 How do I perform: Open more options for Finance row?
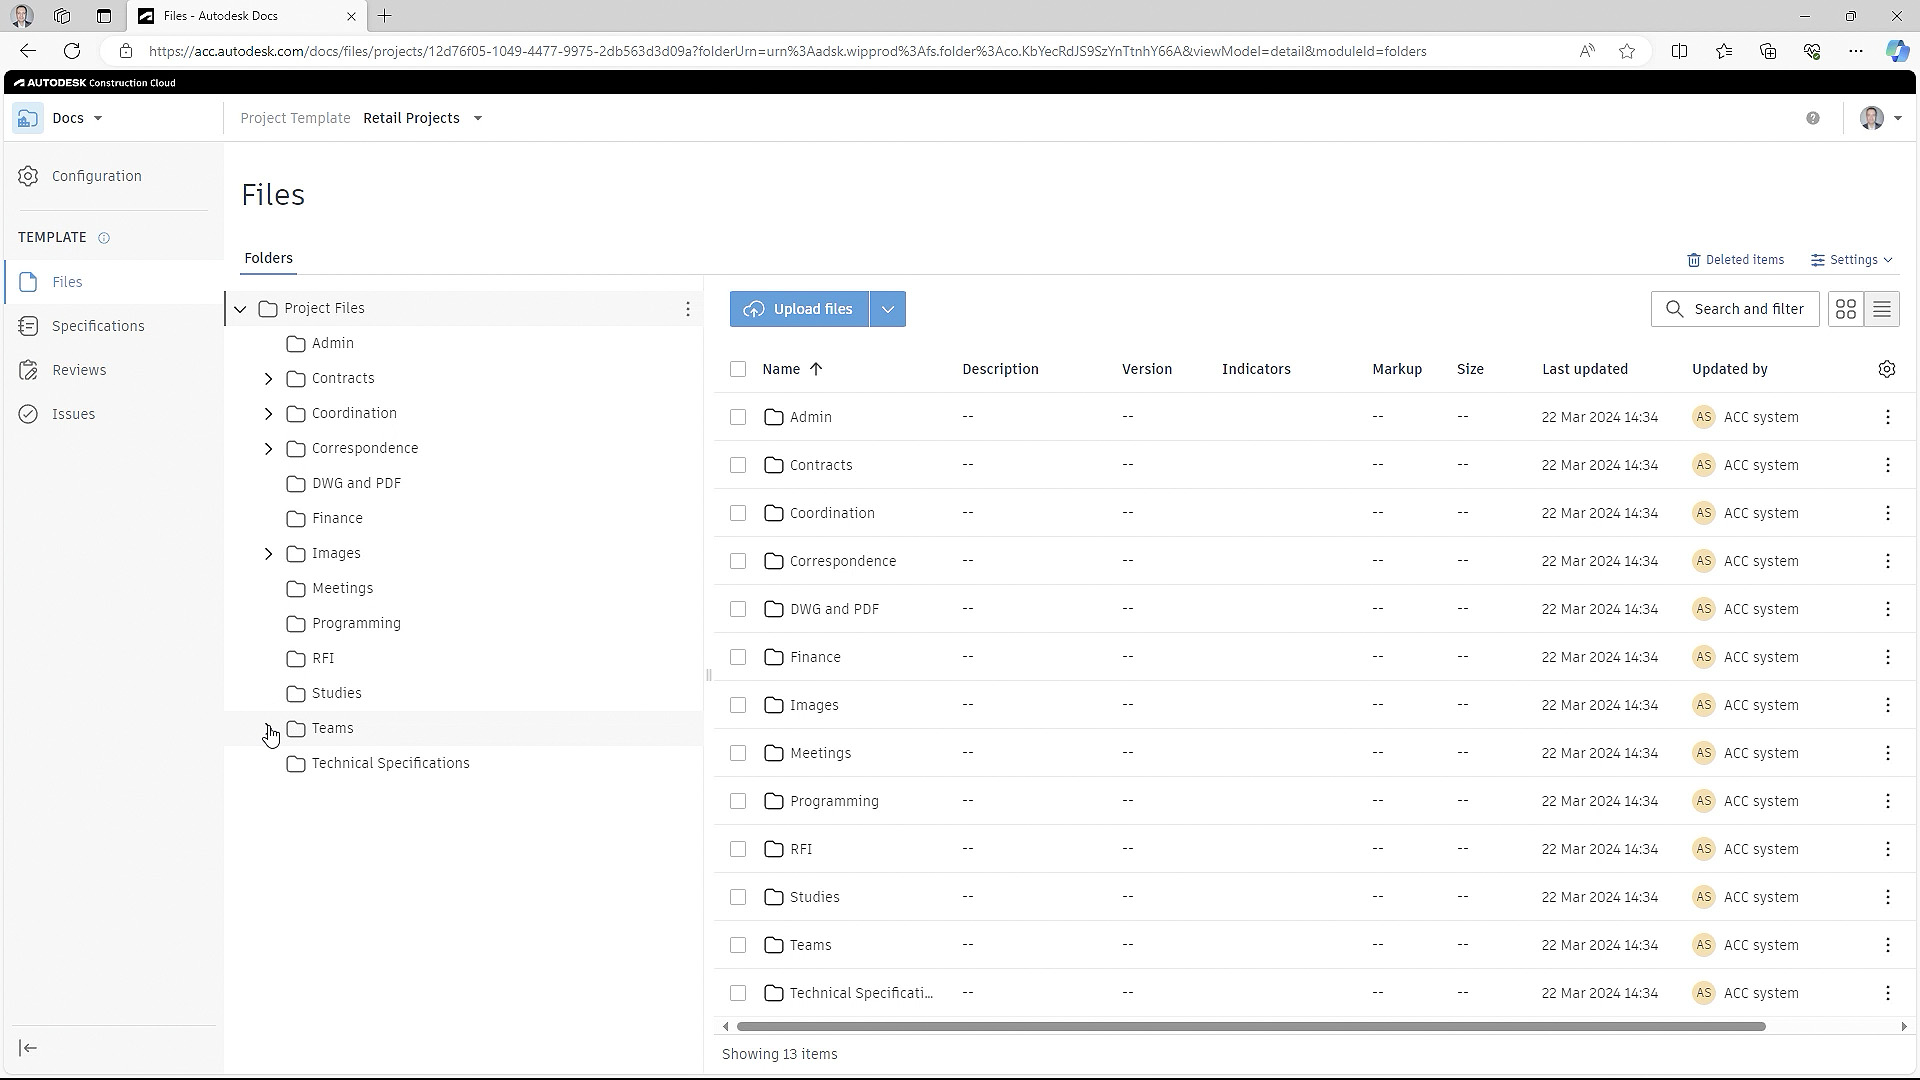click(1888, 657)
